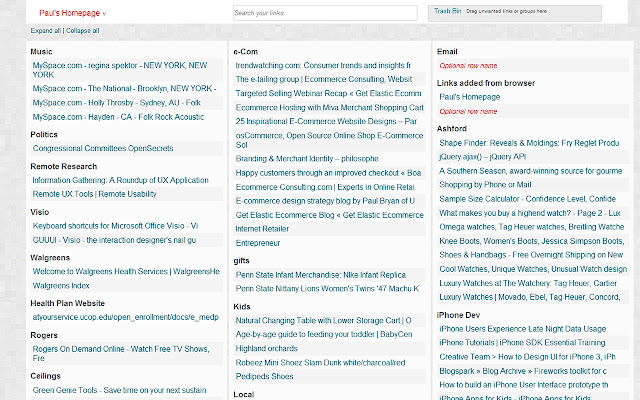
Task: Open atyourservice.ucop.edu enrollment link
Action: tap(126, 317)
